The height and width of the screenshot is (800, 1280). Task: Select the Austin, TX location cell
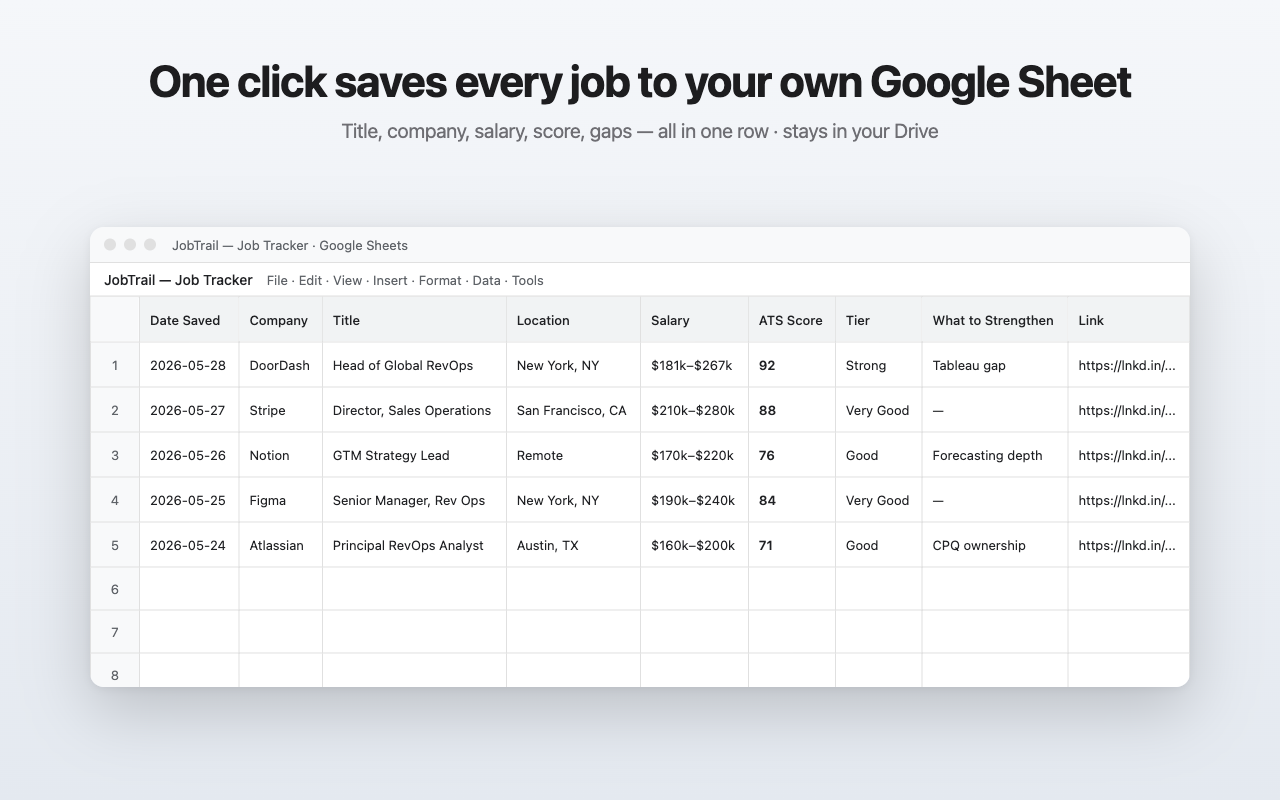[x=573, y=545]
